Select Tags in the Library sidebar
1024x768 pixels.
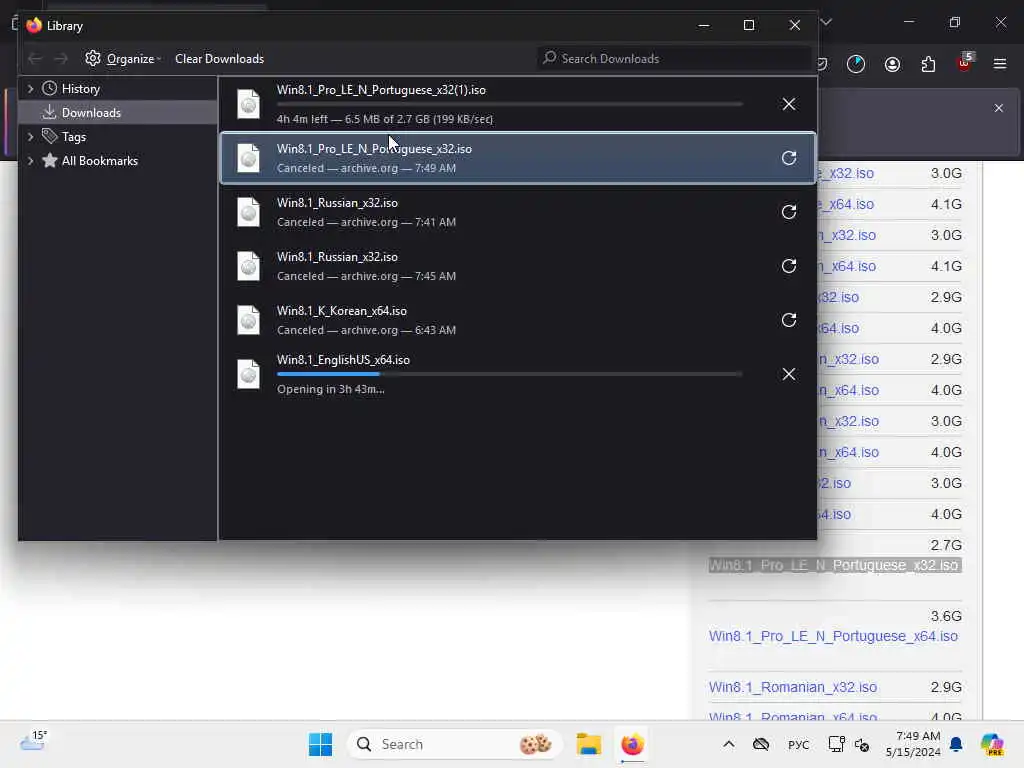[74, 137]
